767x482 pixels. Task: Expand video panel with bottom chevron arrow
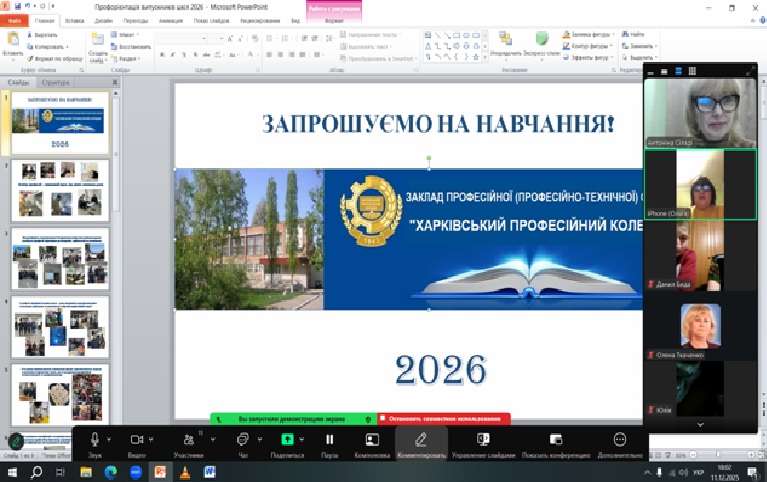click(700, 425)
